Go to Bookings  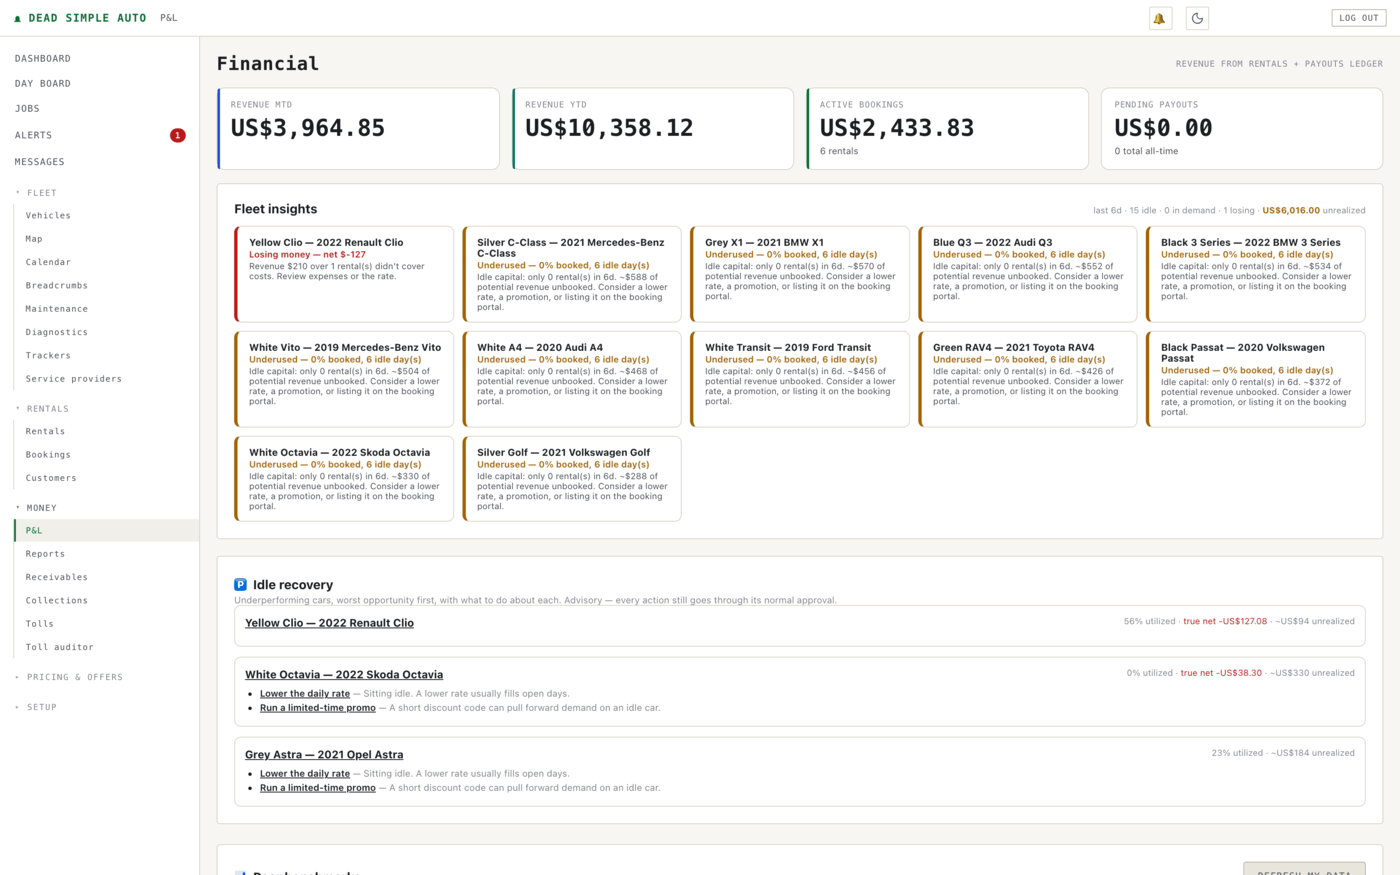click(106, 455)
